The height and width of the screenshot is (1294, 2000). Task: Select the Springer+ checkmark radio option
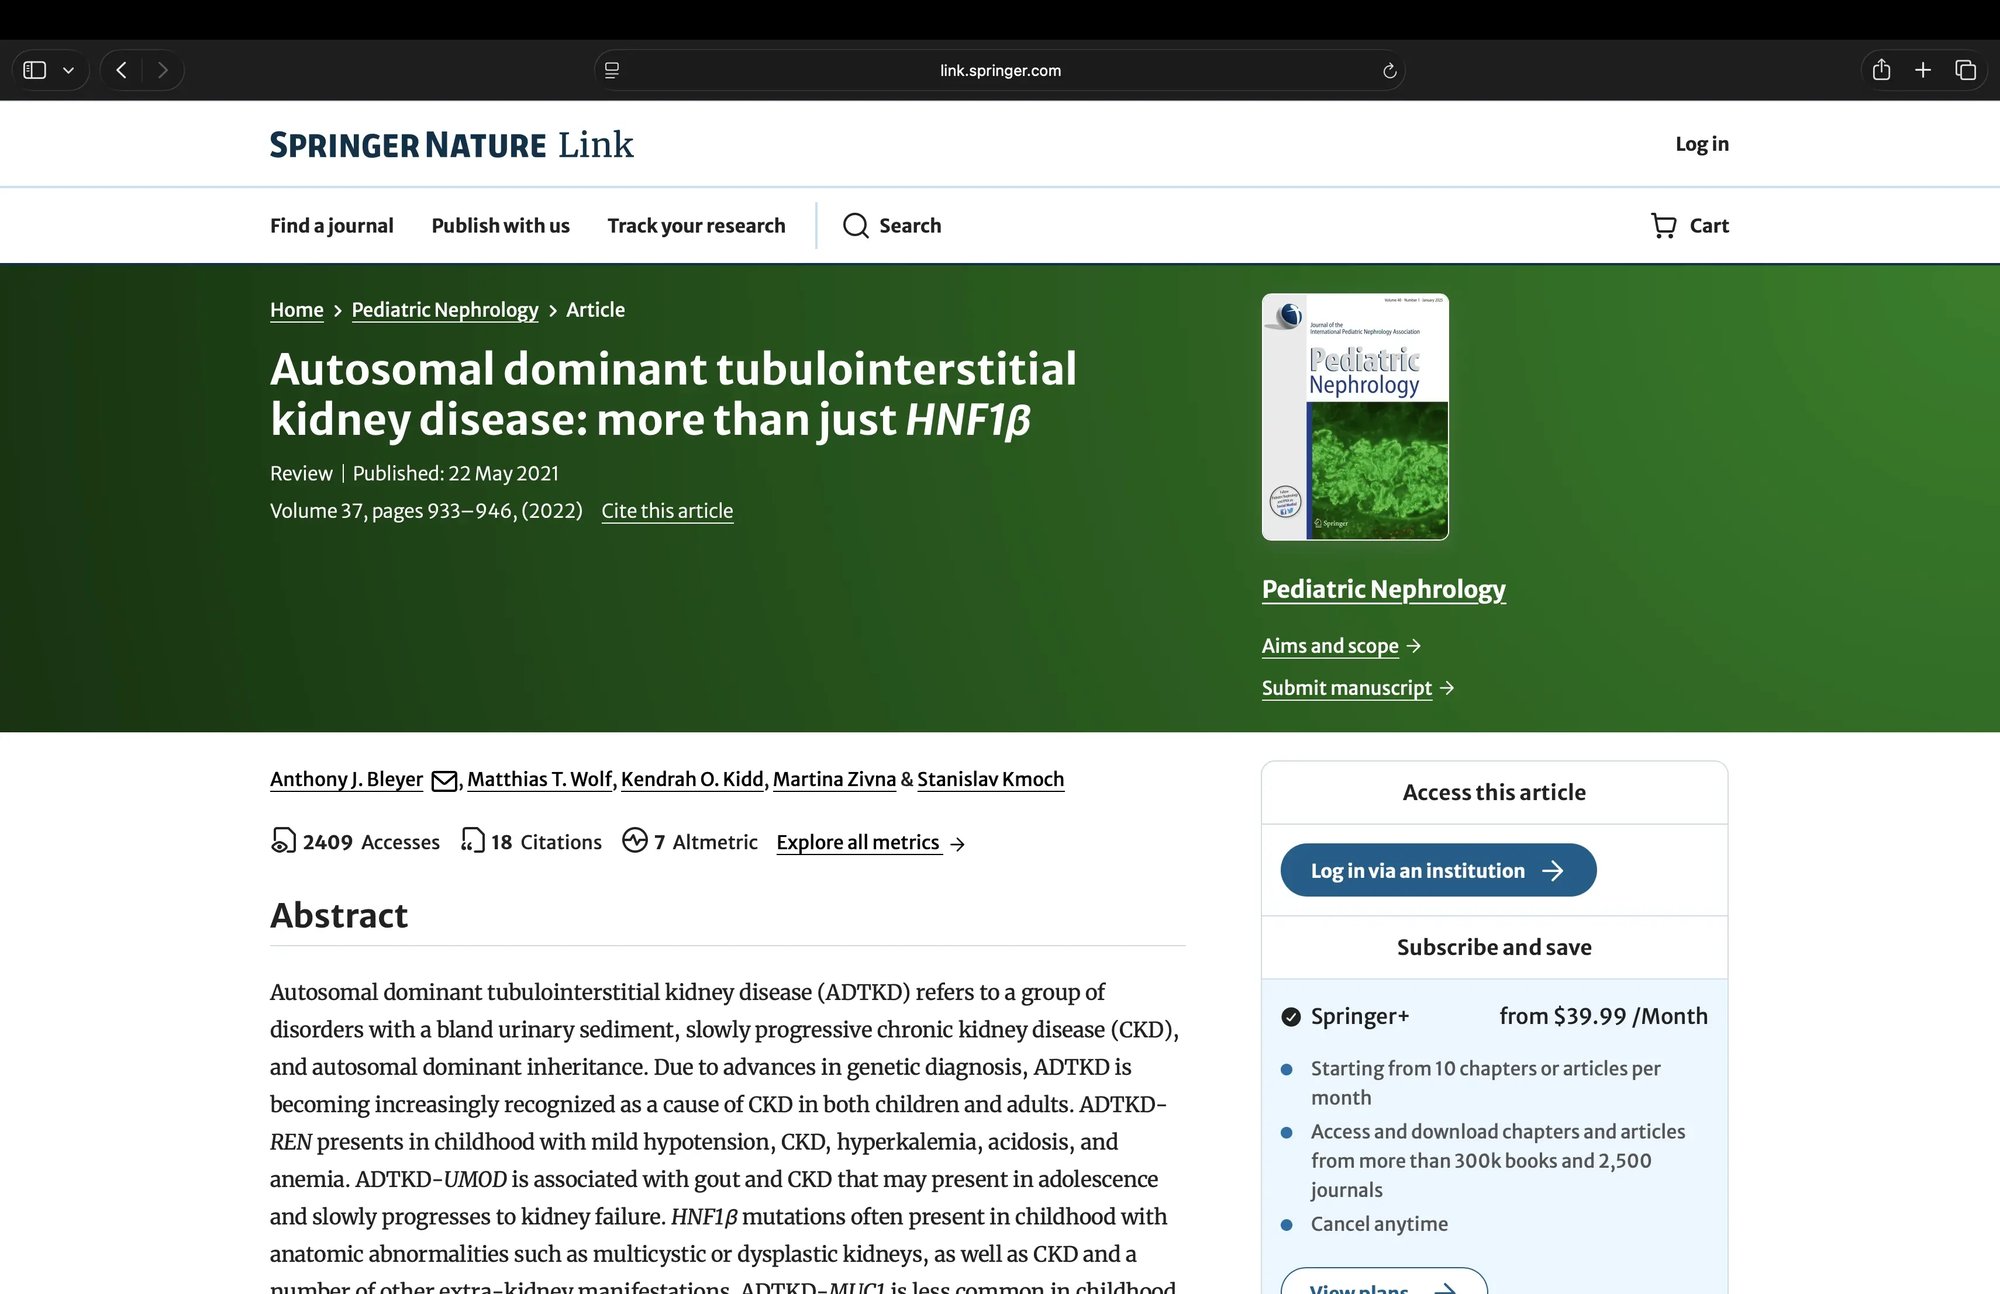[x=1291, y=1017]
